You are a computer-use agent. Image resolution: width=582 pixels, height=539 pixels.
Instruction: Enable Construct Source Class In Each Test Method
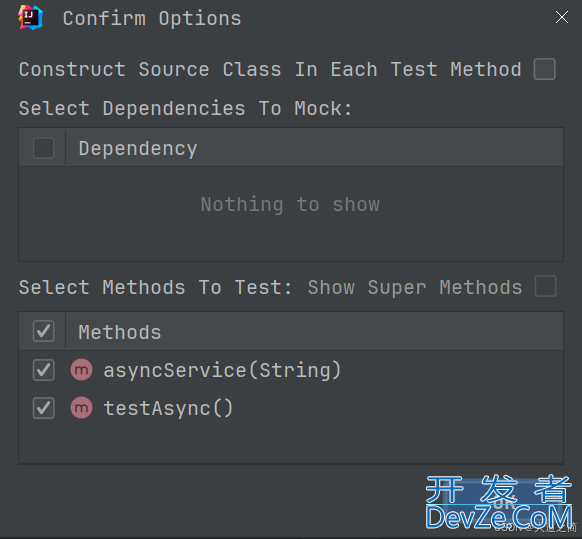tap(544, 69)
